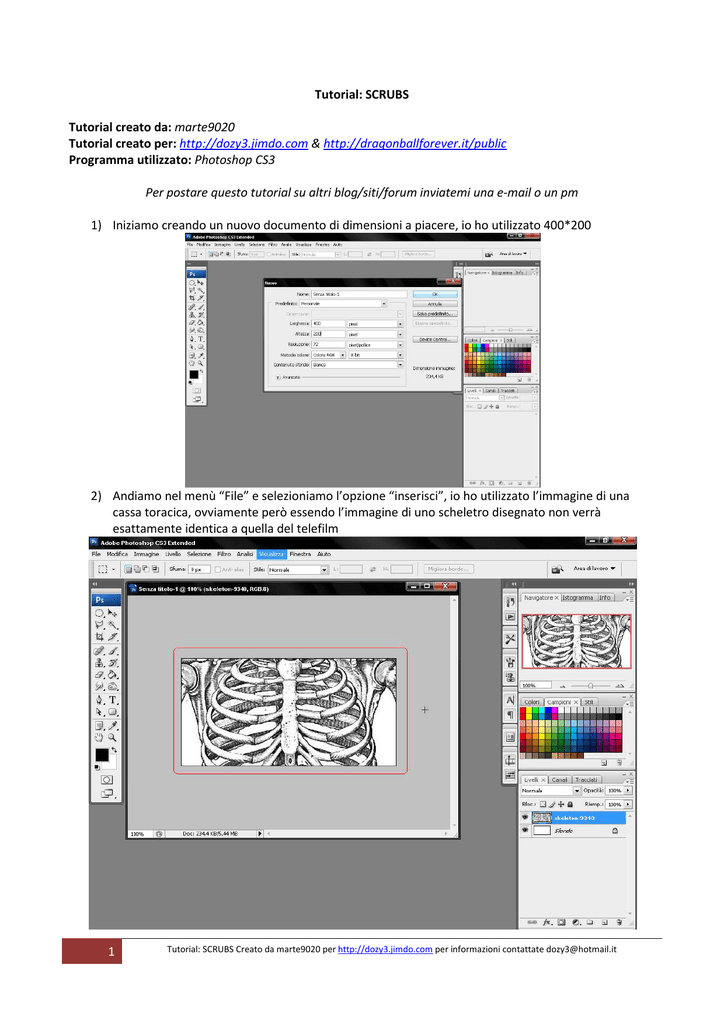Open status bar arrow beside Doc: 234,4 KB
Image resolution: width=724 pixels, height=1024 pixels.
260,833
